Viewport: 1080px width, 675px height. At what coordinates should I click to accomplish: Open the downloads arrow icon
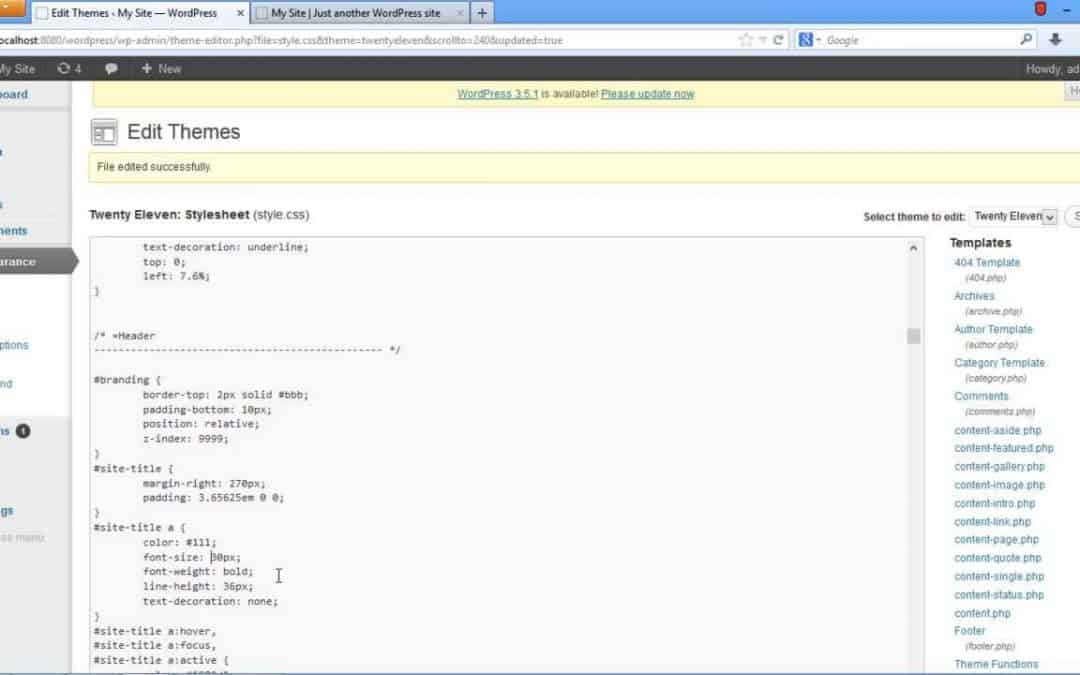click(x=1055, y=40)
